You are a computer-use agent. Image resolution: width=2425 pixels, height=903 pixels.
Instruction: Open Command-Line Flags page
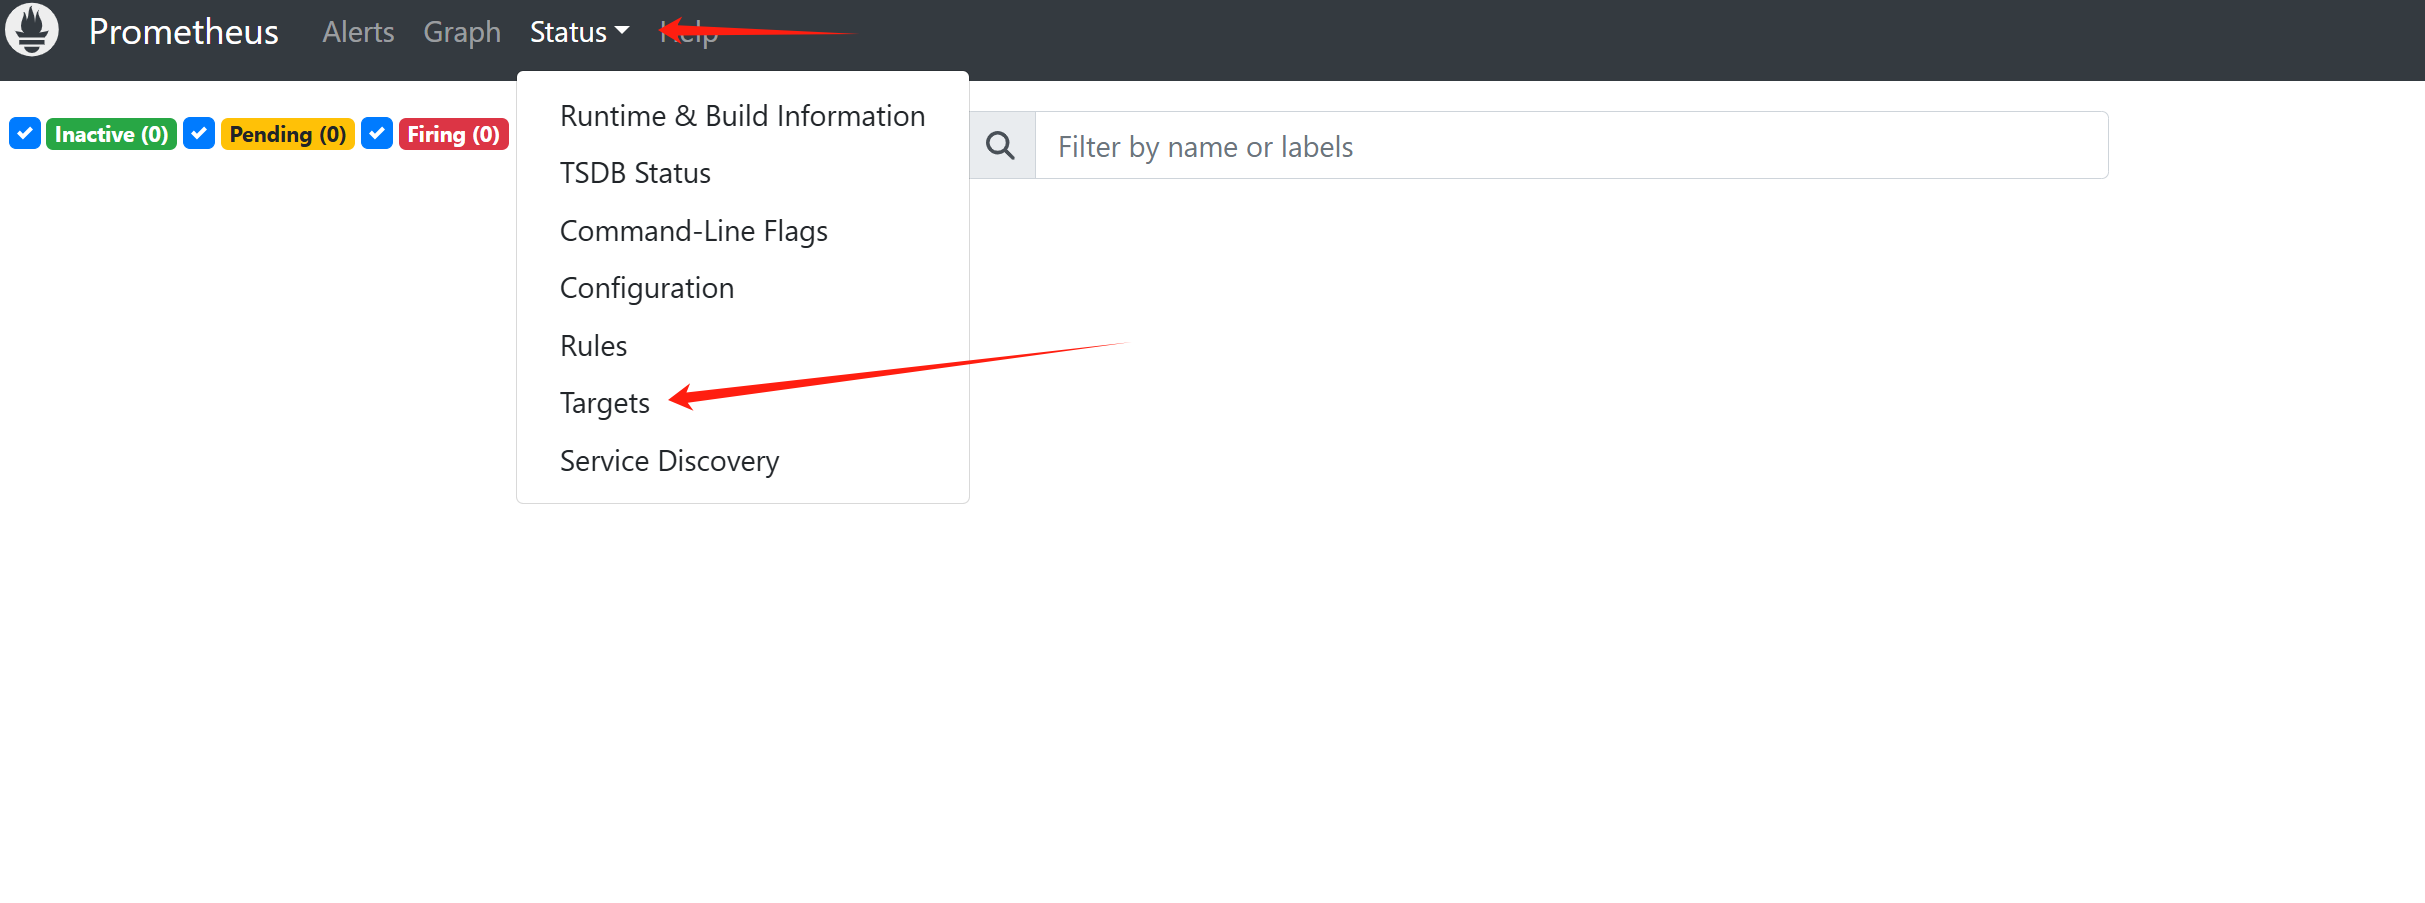(693, 231)
